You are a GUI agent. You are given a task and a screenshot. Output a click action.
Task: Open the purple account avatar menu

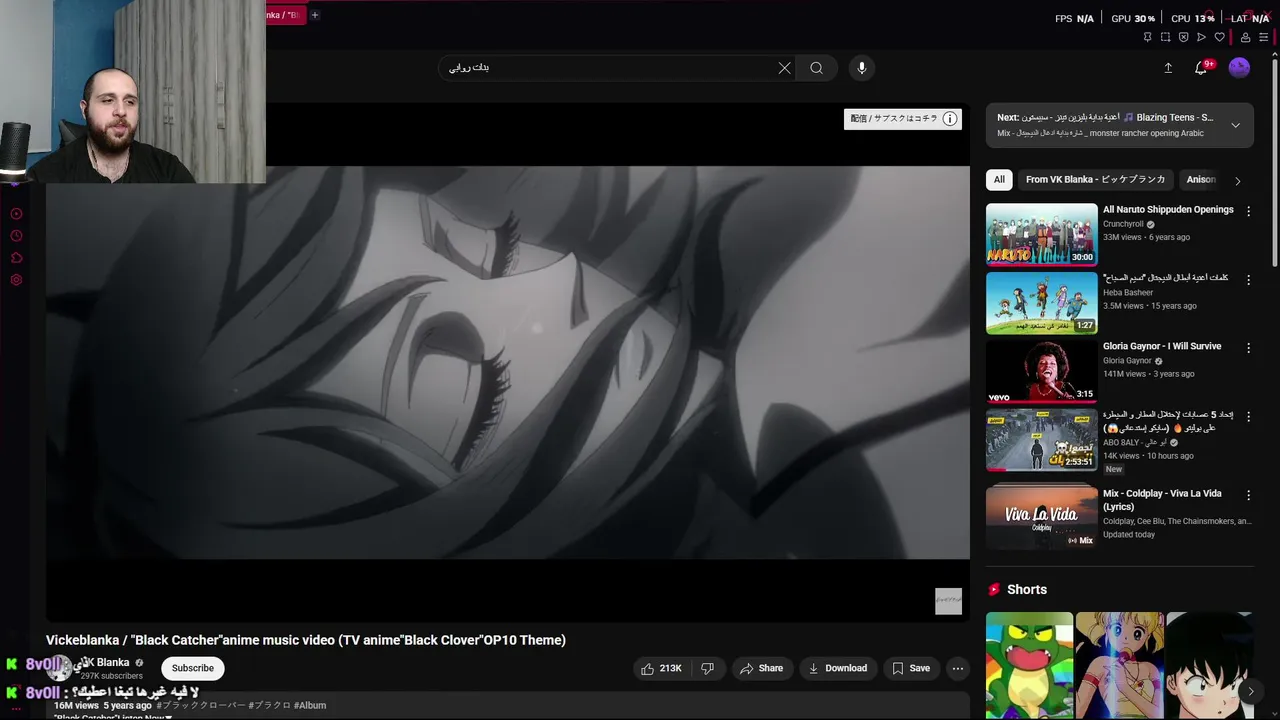click(x=1239, y=68)
